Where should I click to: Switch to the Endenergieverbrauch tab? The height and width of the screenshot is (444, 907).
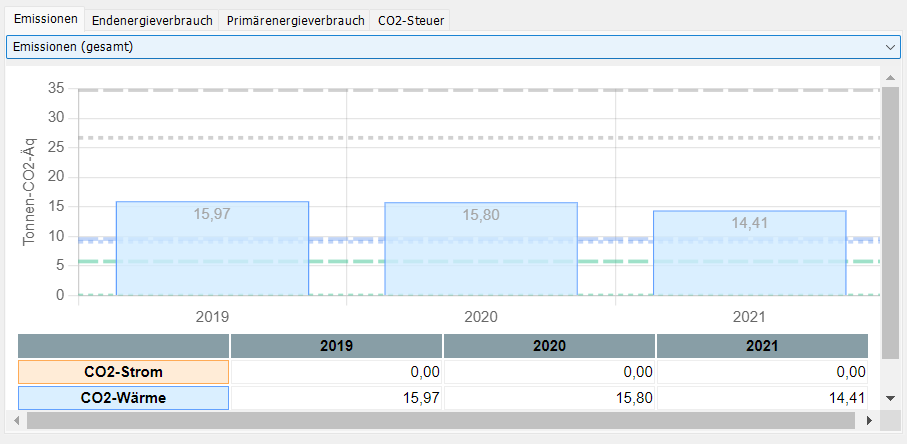click(152, 20)
